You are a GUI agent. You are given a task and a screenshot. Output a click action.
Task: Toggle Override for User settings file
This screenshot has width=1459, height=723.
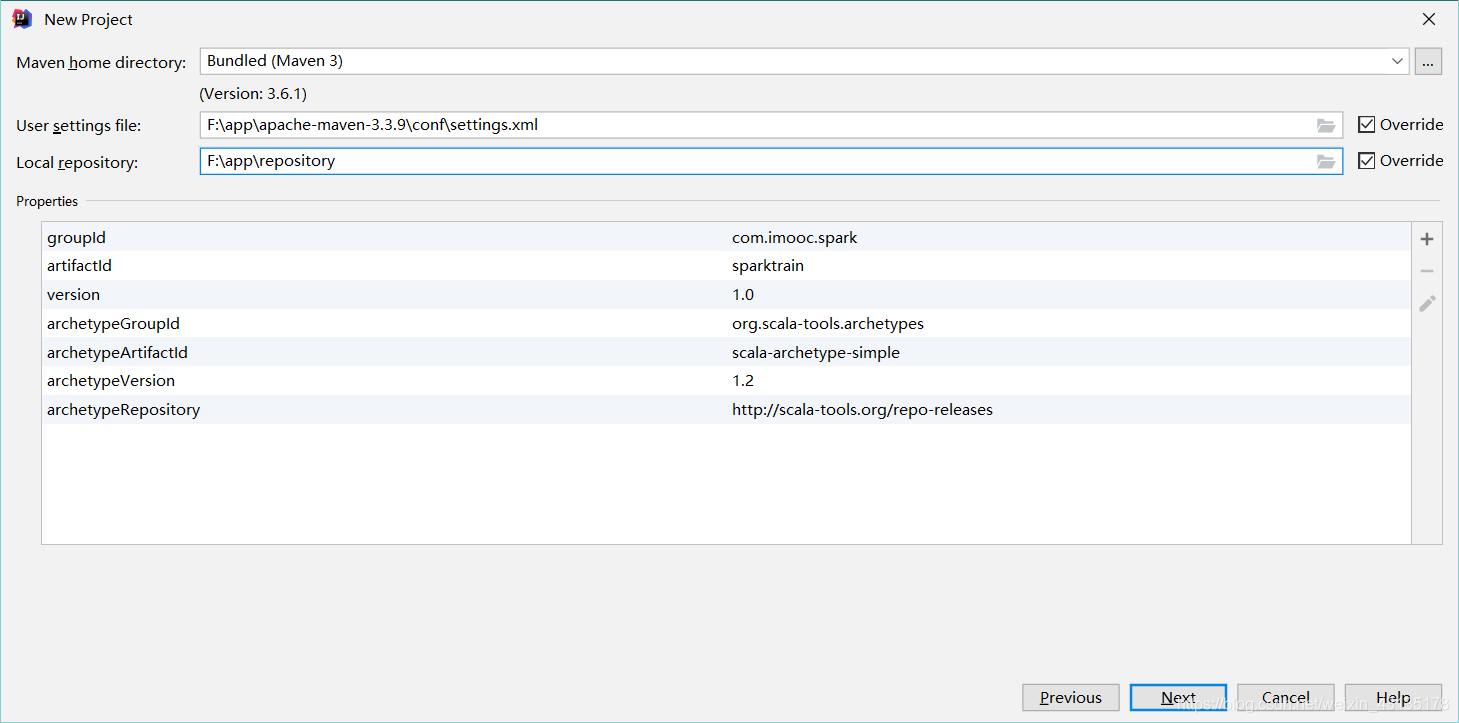(x=1400, y=125)
